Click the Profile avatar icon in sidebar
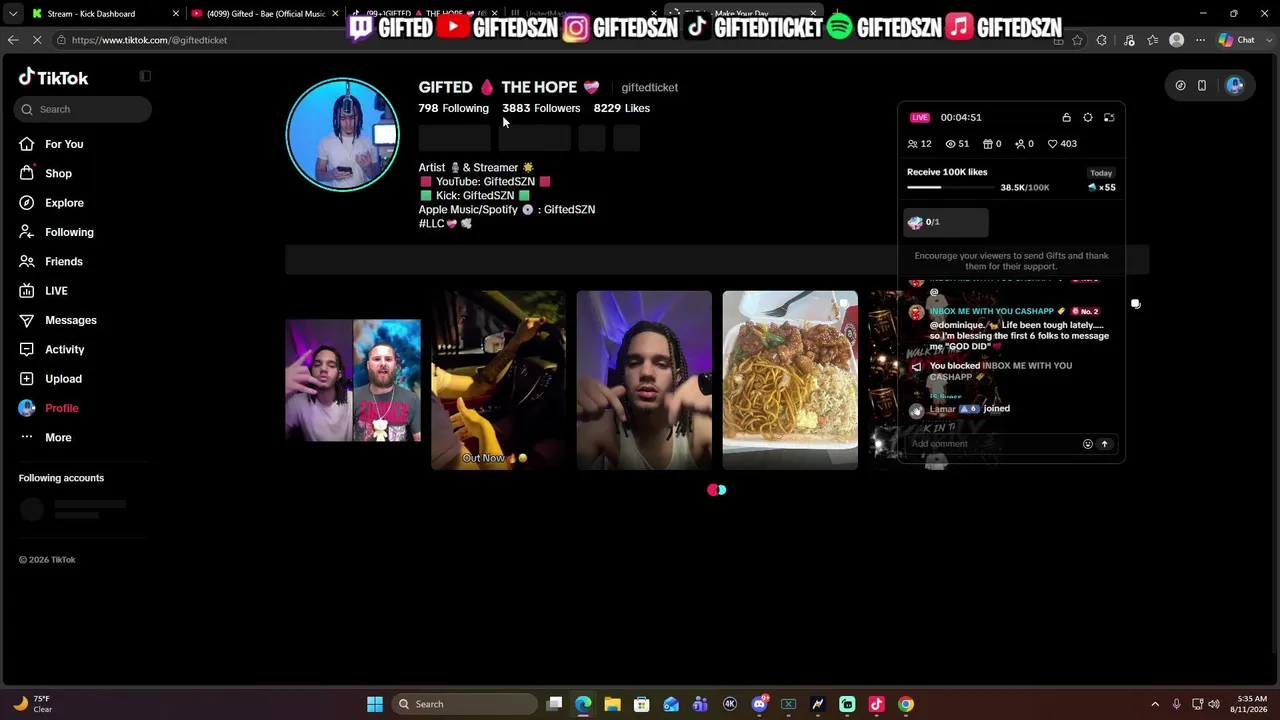The width and height of the screenshot is (1280, 720). point(26,408)
